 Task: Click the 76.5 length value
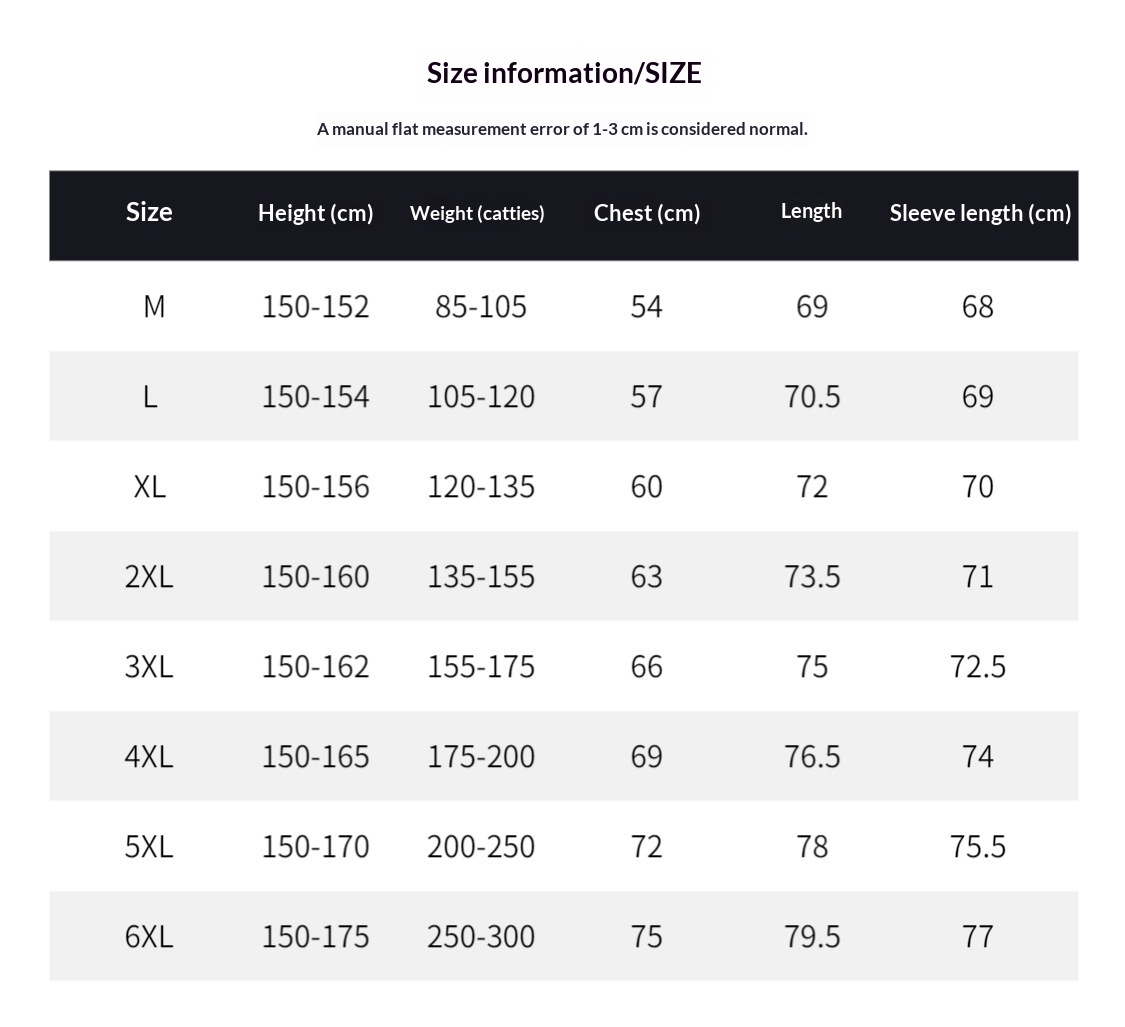click(x=812, y=757)
